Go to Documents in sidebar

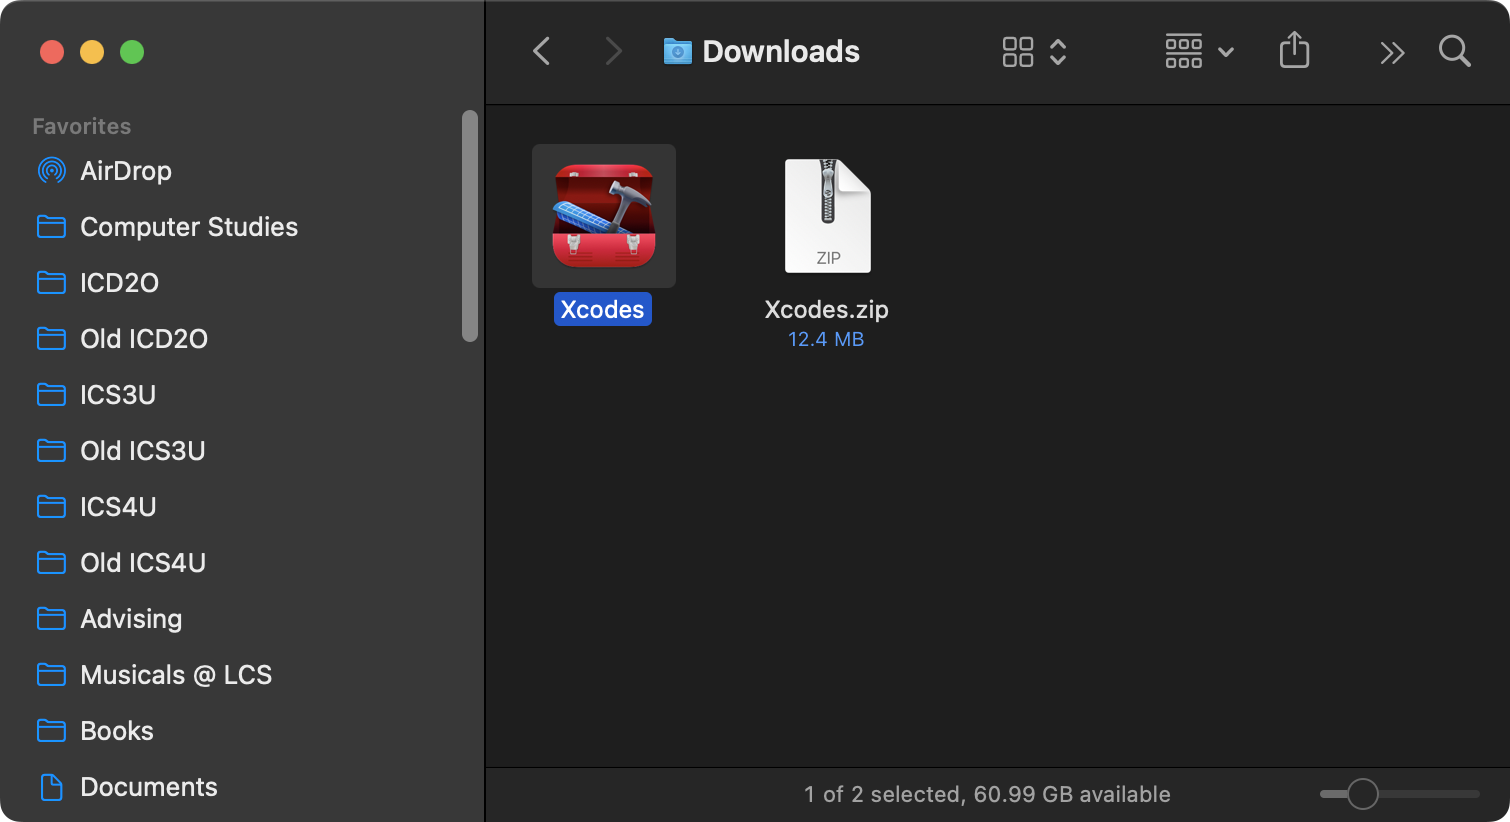[x=148, y=787]
